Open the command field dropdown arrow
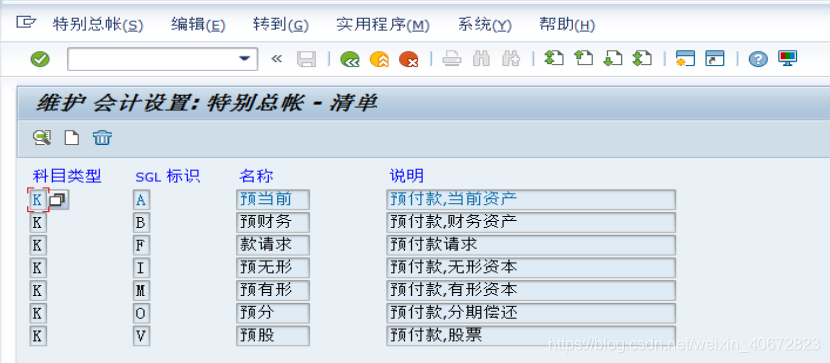The height and width of the screenshot is (363, 830). pyautogui.click(x=244, y=59)
